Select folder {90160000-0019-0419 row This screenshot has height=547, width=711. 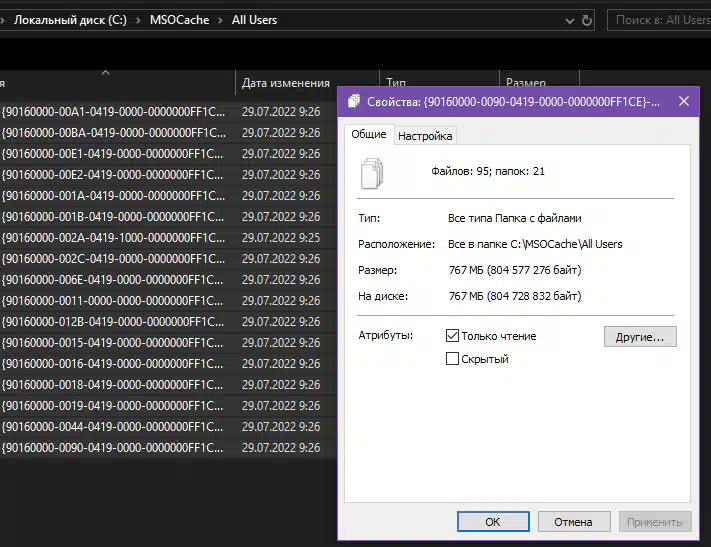tap(168, 405)
